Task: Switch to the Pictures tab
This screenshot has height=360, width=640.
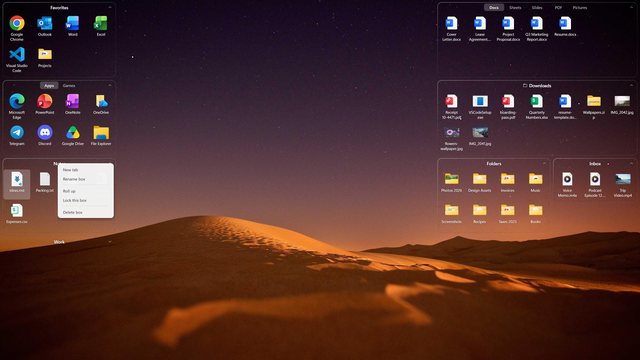Action: [580, 8]
